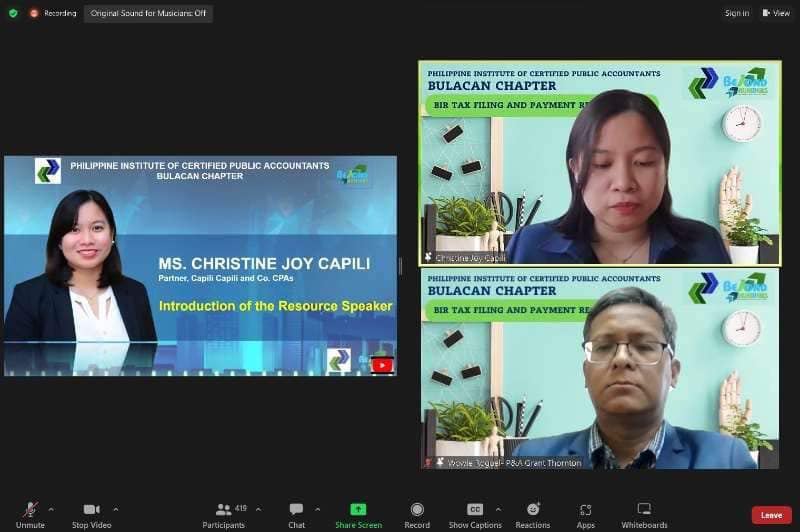Click the 419 participants count

pos(241,508)
